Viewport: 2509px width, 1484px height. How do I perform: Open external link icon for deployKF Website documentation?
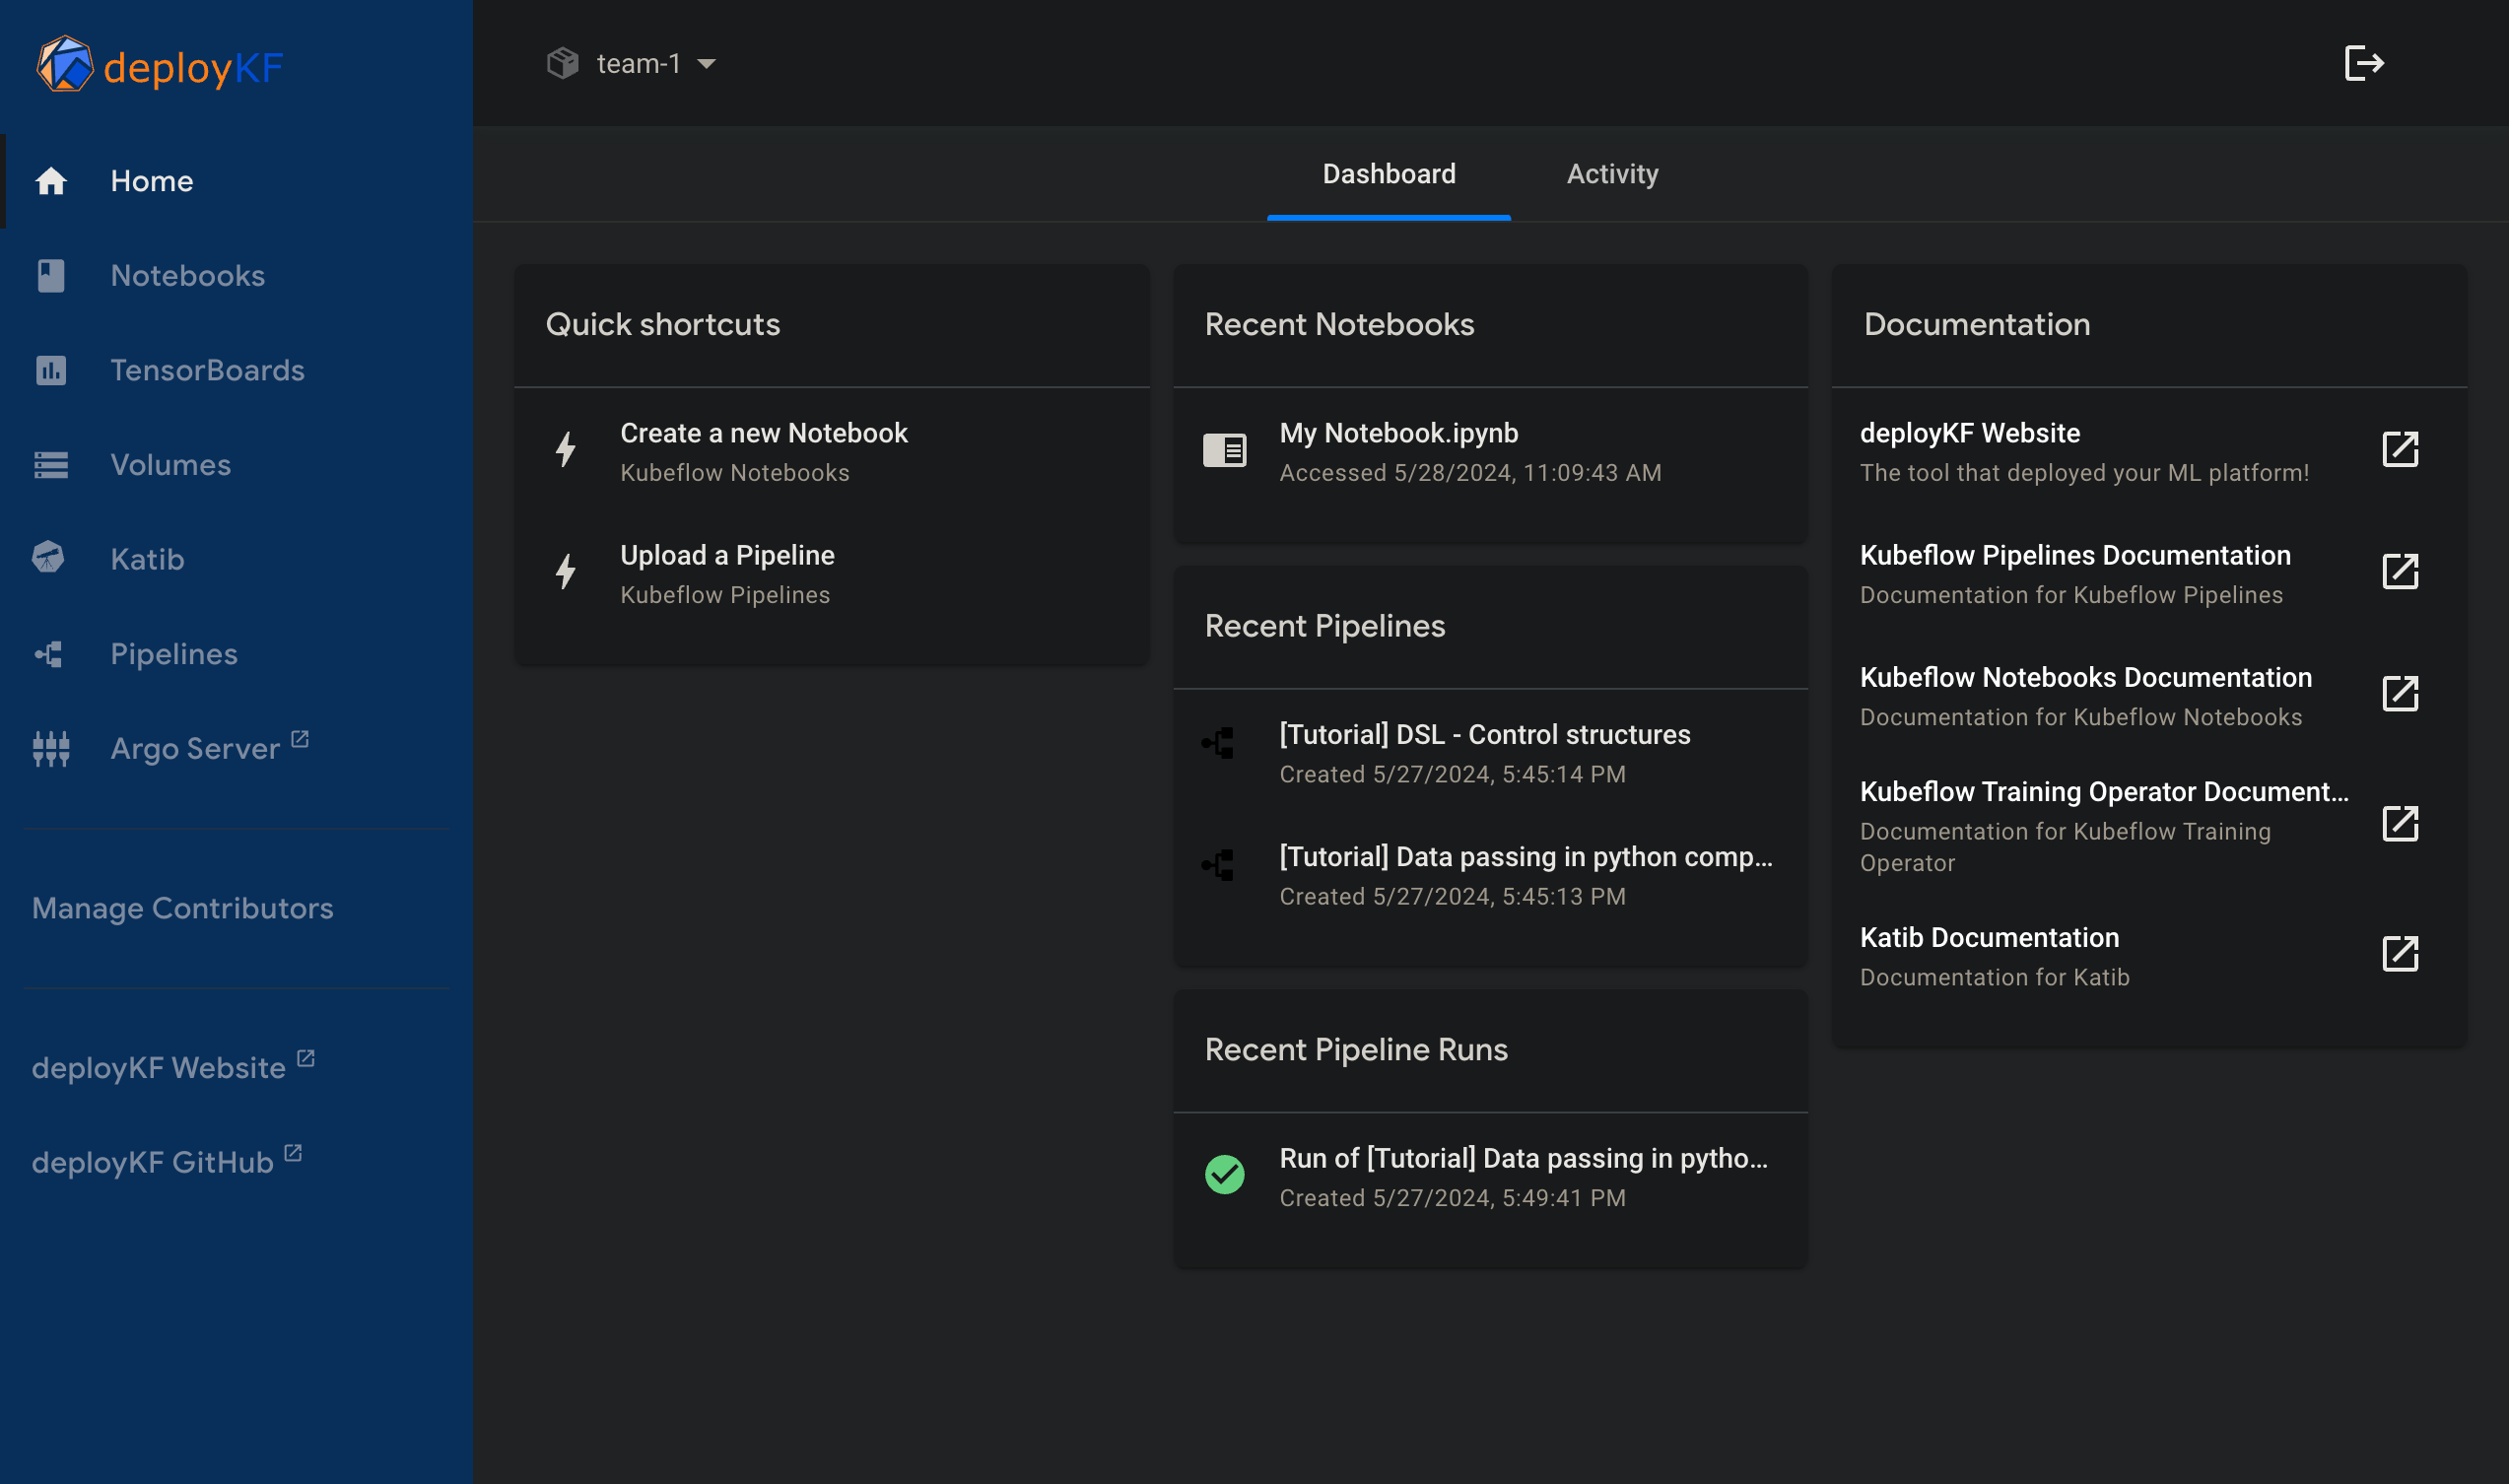[2400, 450]
